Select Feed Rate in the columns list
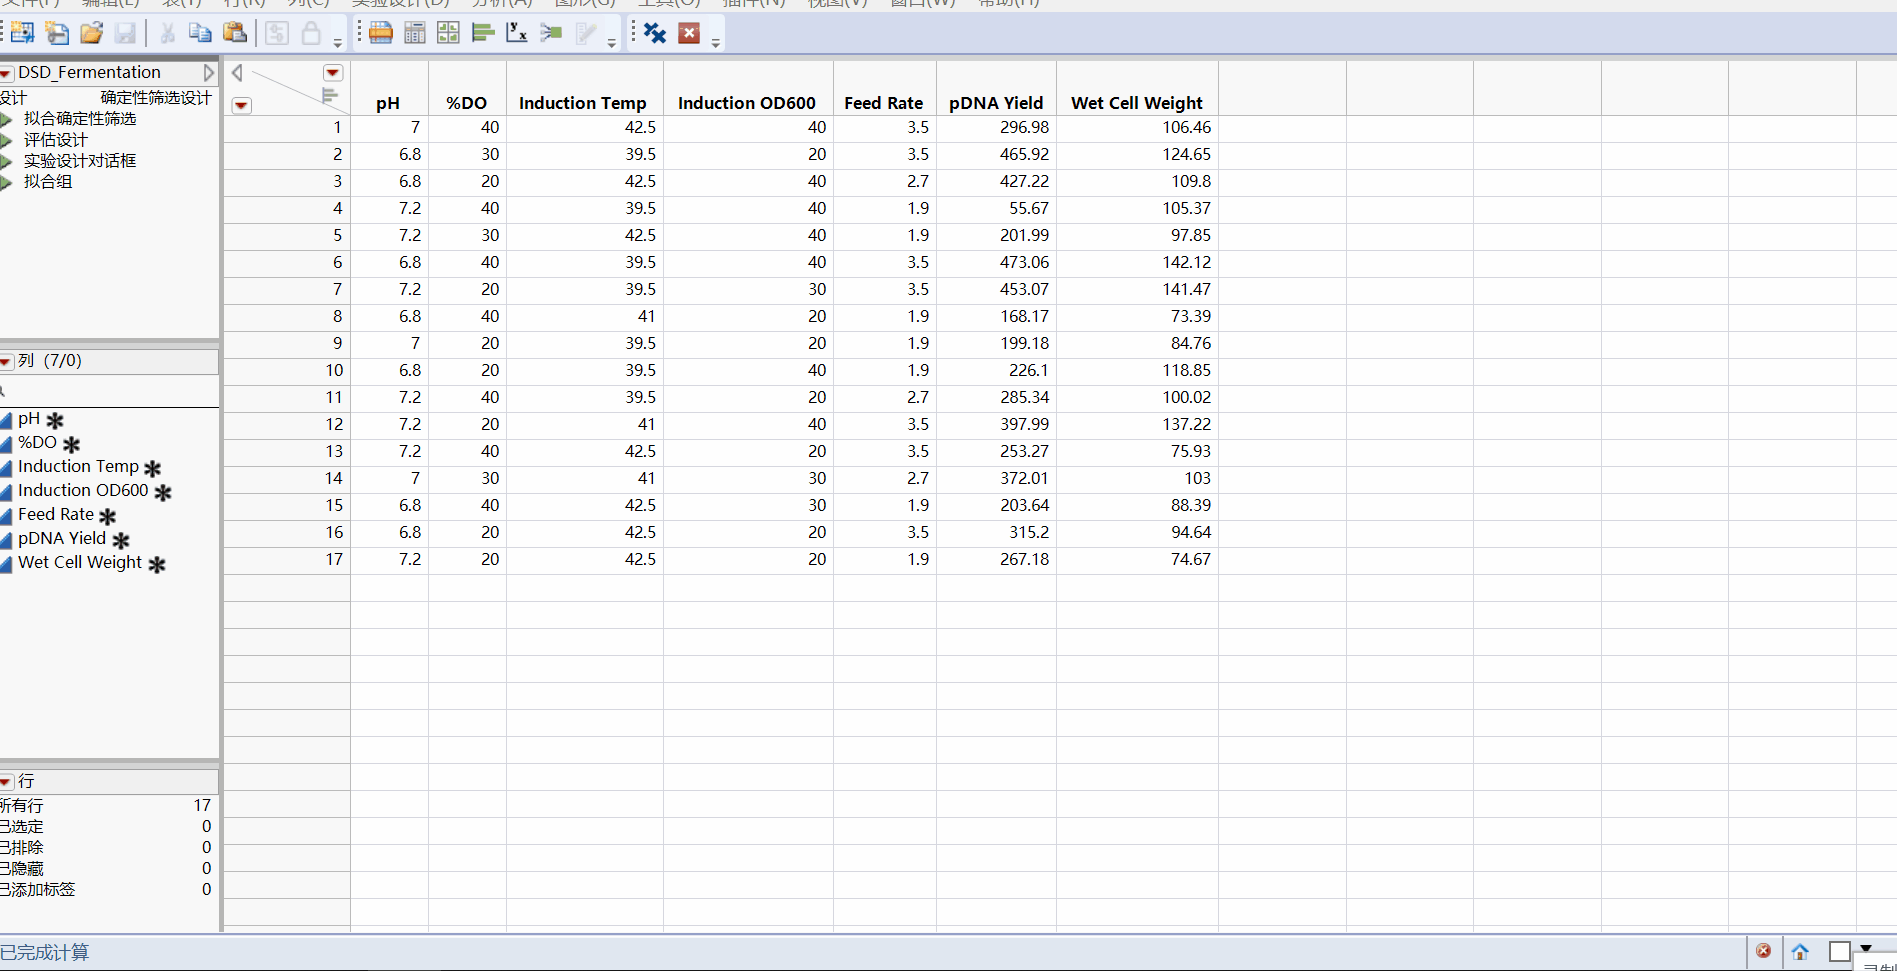 [x=56, y=515]
